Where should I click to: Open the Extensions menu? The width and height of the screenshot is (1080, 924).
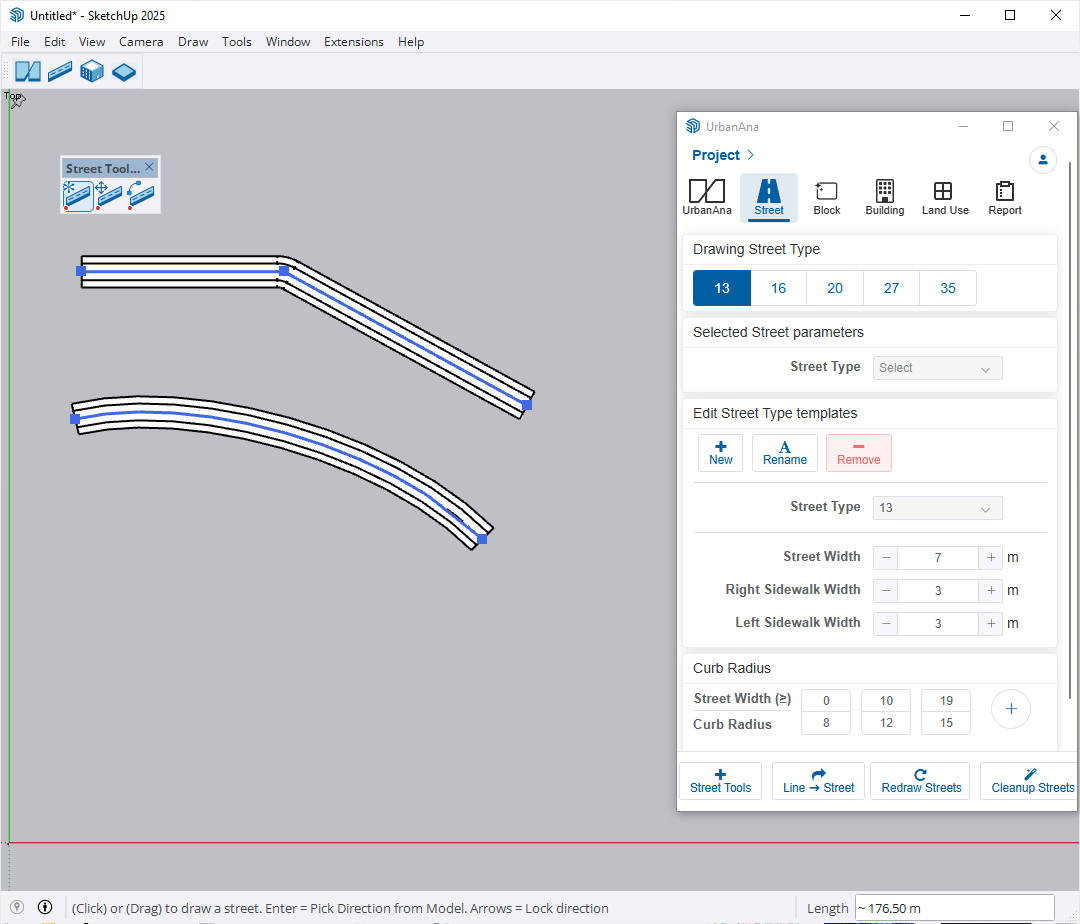click(x=353, y=42)
